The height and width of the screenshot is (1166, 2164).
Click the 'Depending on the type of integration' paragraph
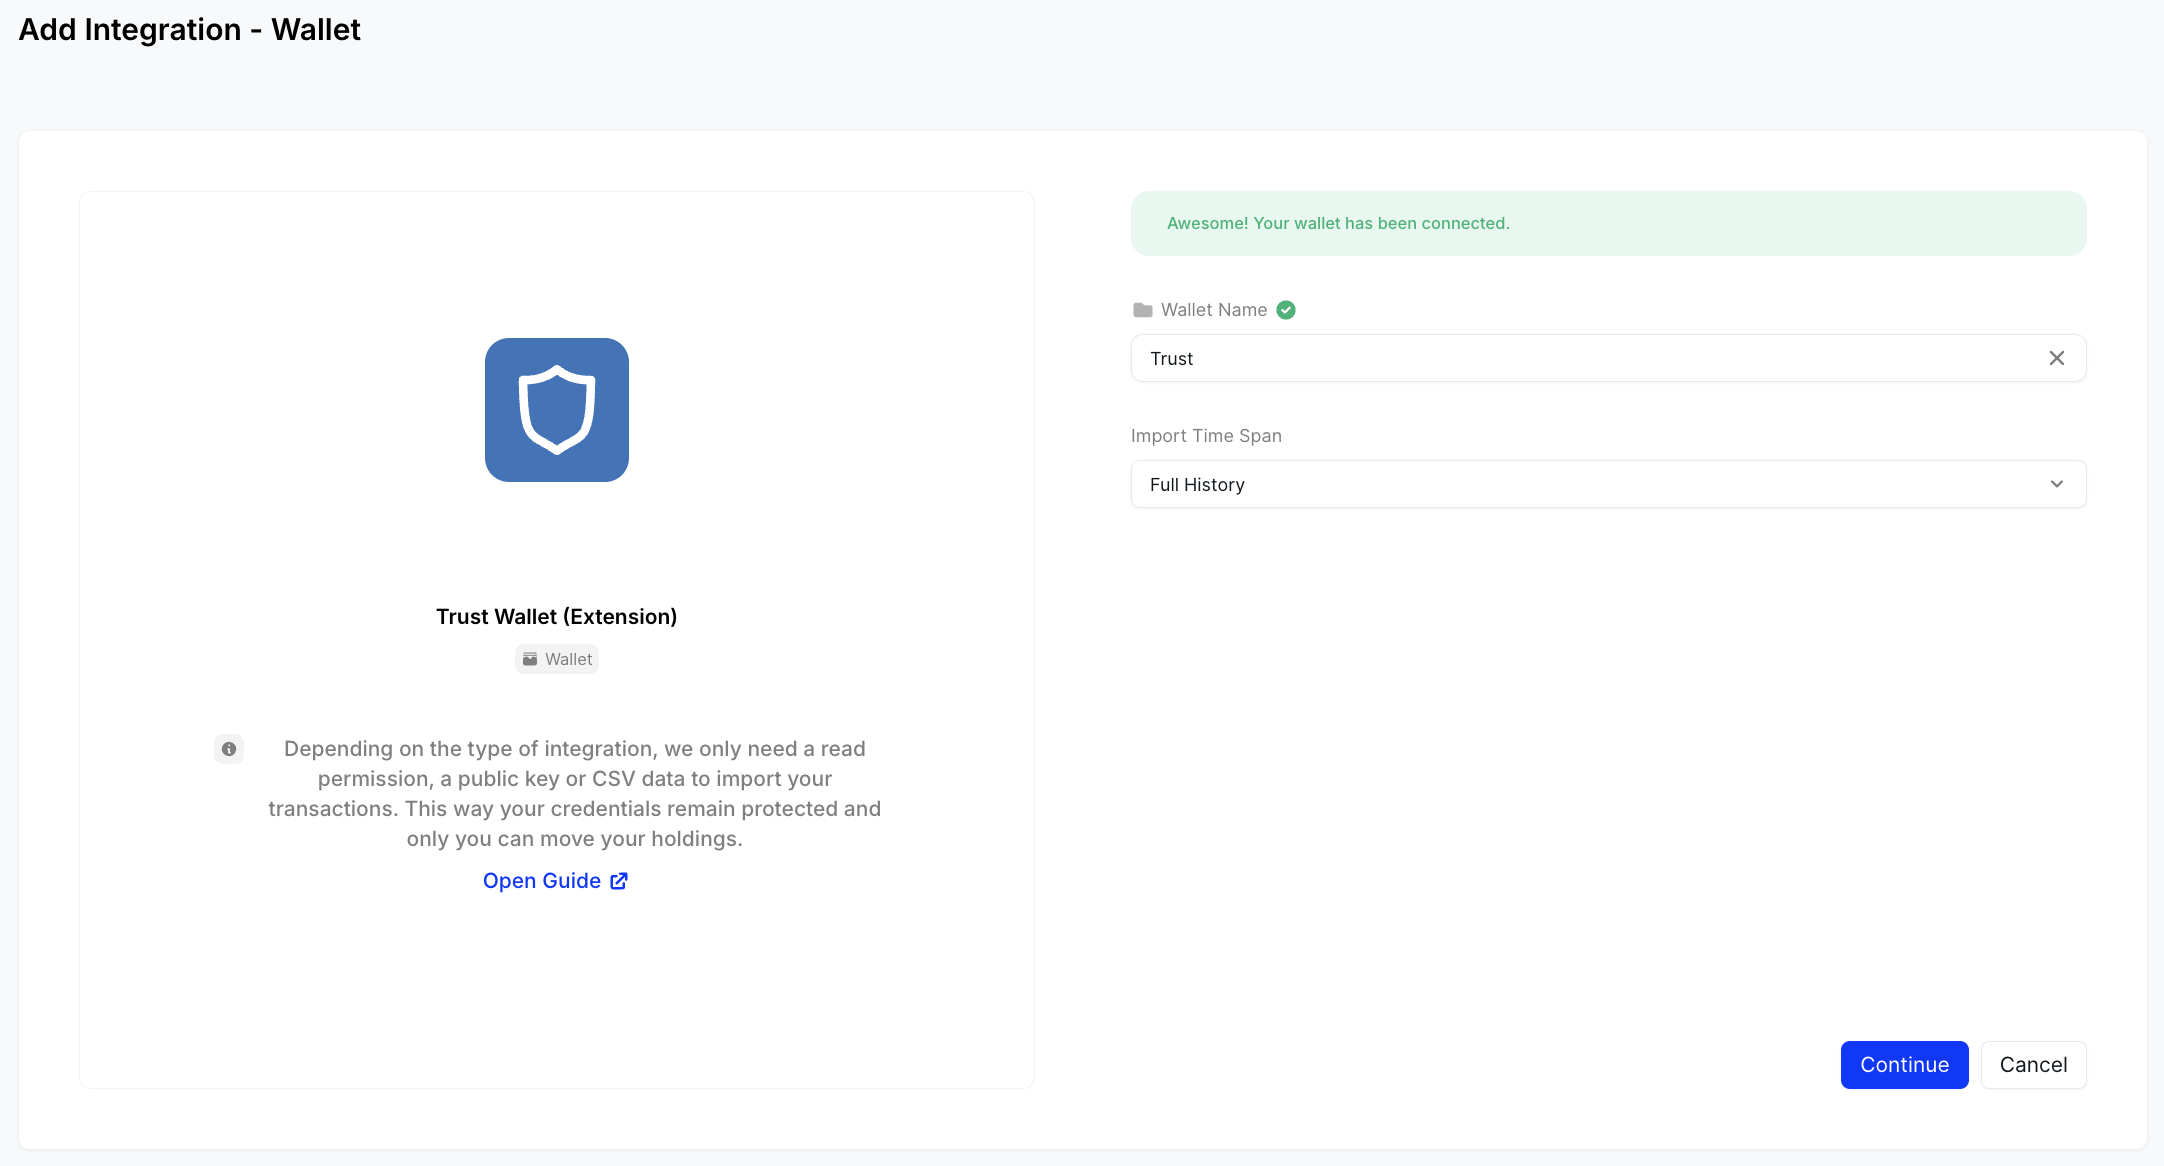point(575,794)
